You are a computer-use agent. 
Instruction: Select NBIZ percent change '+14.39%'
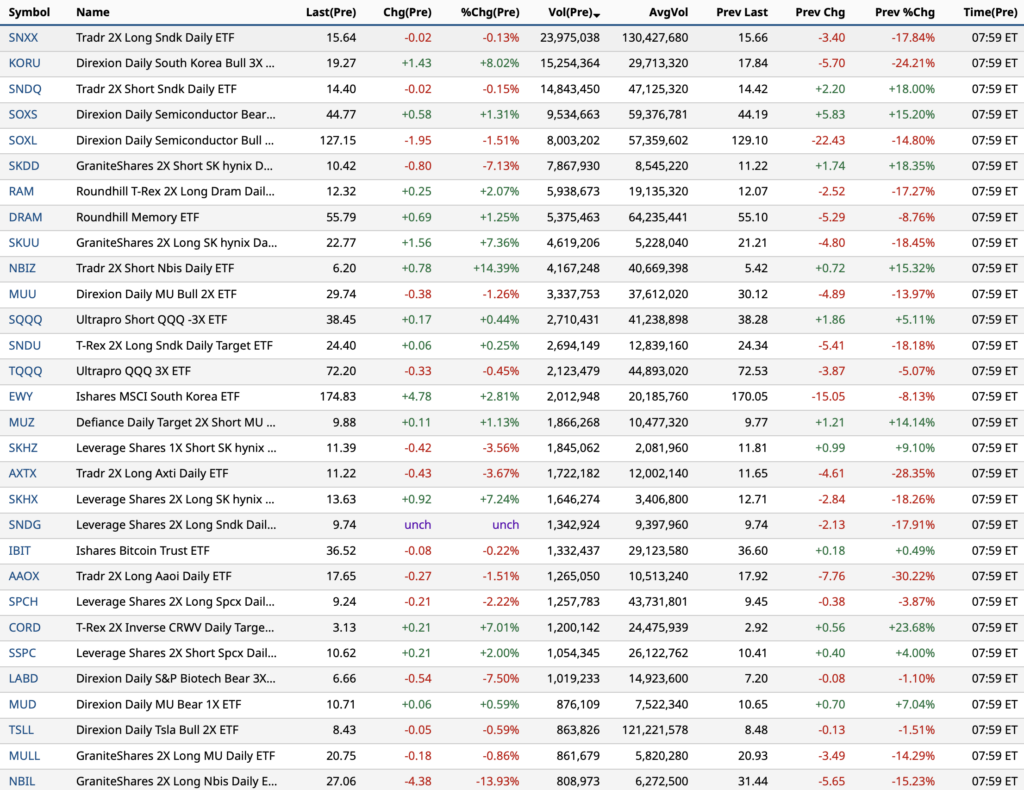tap(496, 268)
